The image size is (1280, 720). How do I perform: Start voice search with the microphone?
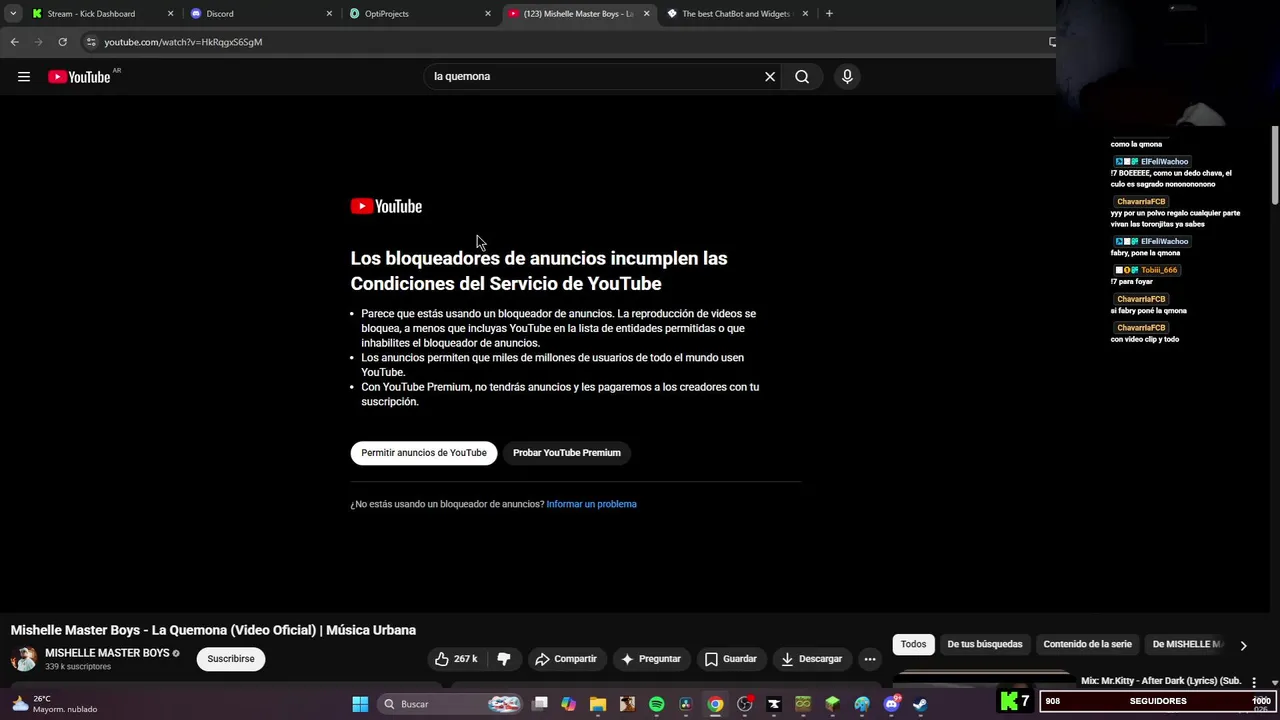click(x=847, y=77)
